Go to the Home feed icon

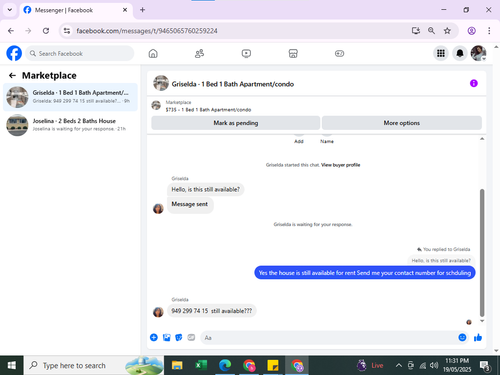click(x=153, y=53)
